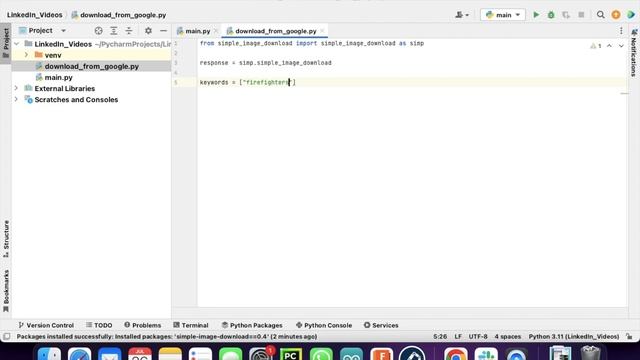Open Python 3.11 interpreter selector

[x=573, y=337]
